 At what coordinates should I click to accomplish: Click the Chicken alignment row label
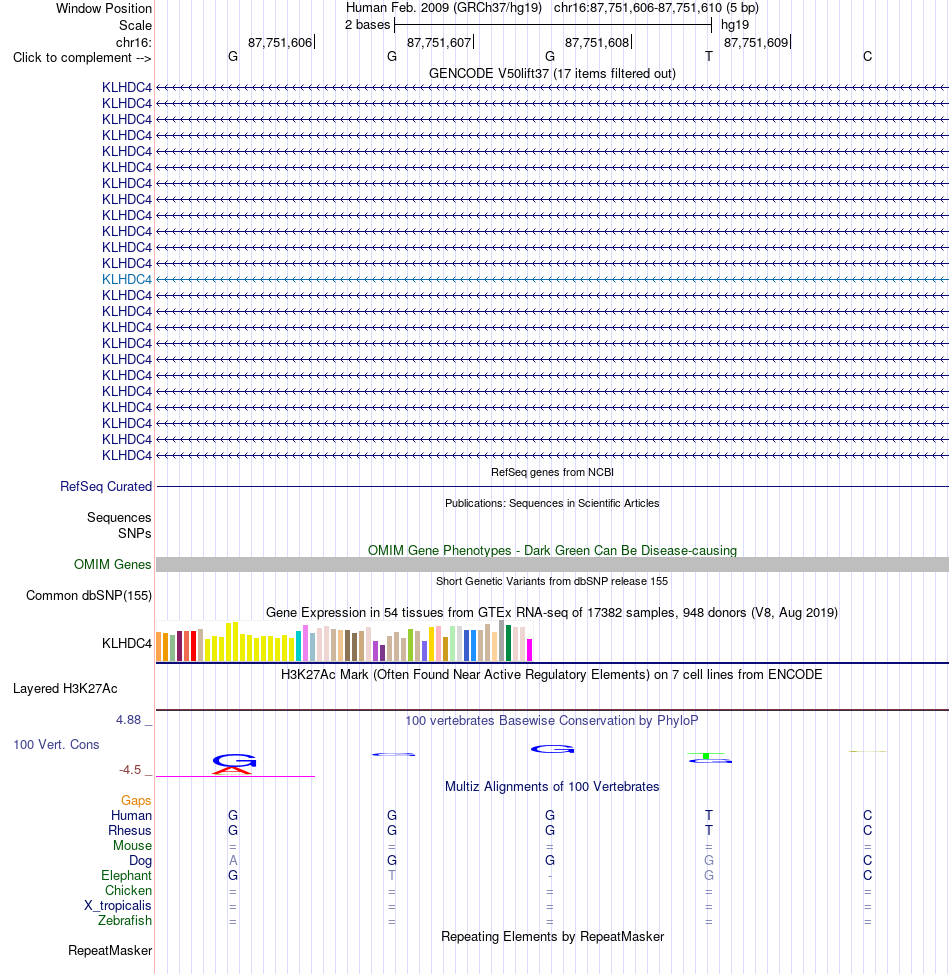[x=129, y=890]
